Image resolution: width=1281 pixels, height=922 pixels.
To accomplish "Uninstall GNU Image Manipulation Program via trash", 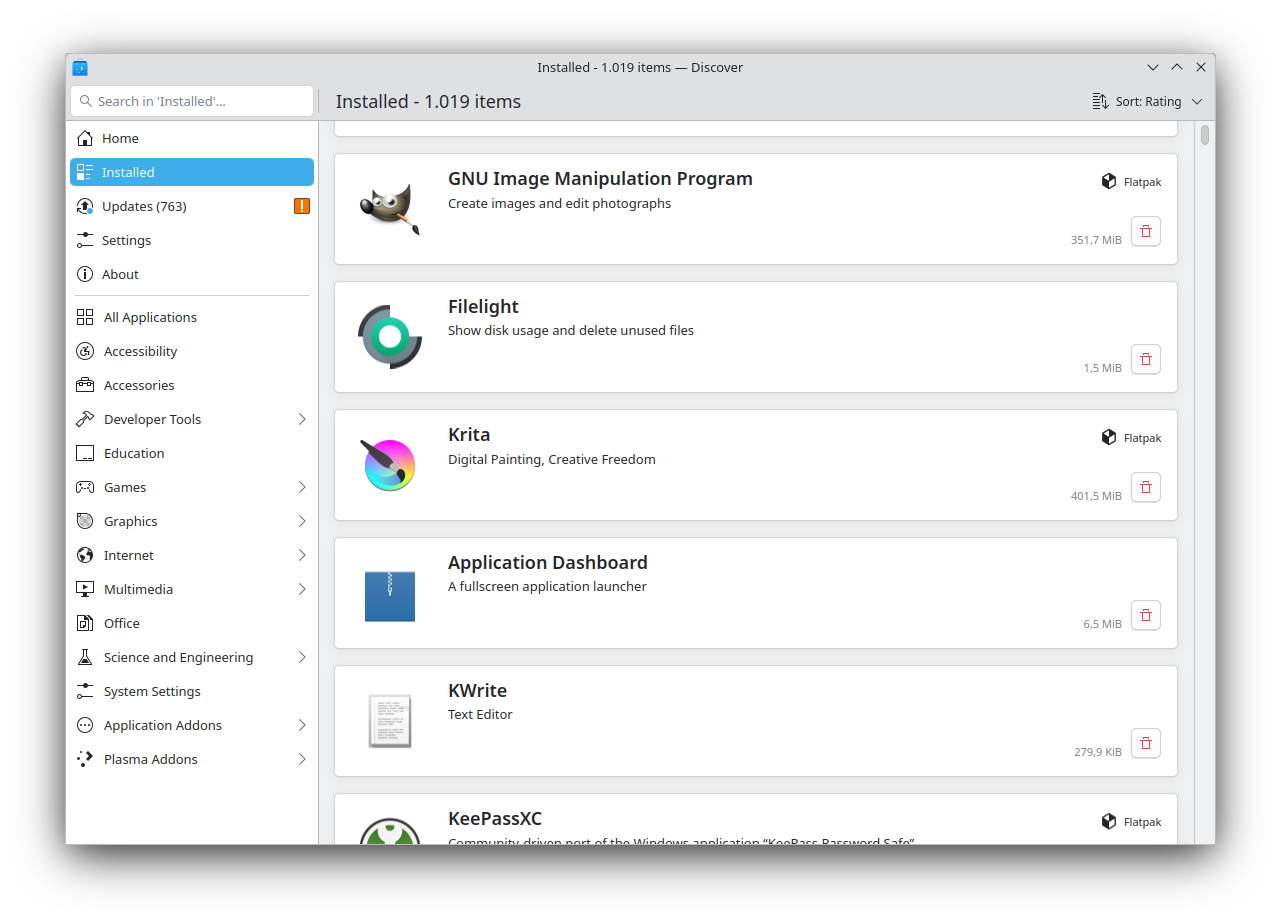I will point(1146,231).
